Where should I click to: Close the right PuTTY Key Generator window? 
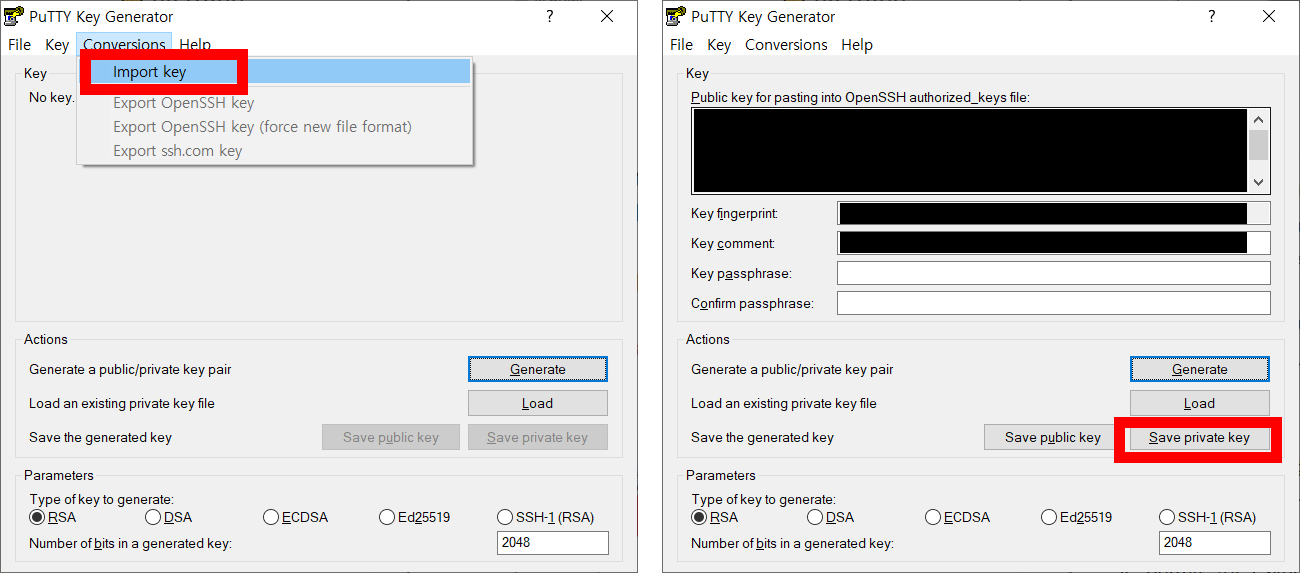pos(1269,16)
